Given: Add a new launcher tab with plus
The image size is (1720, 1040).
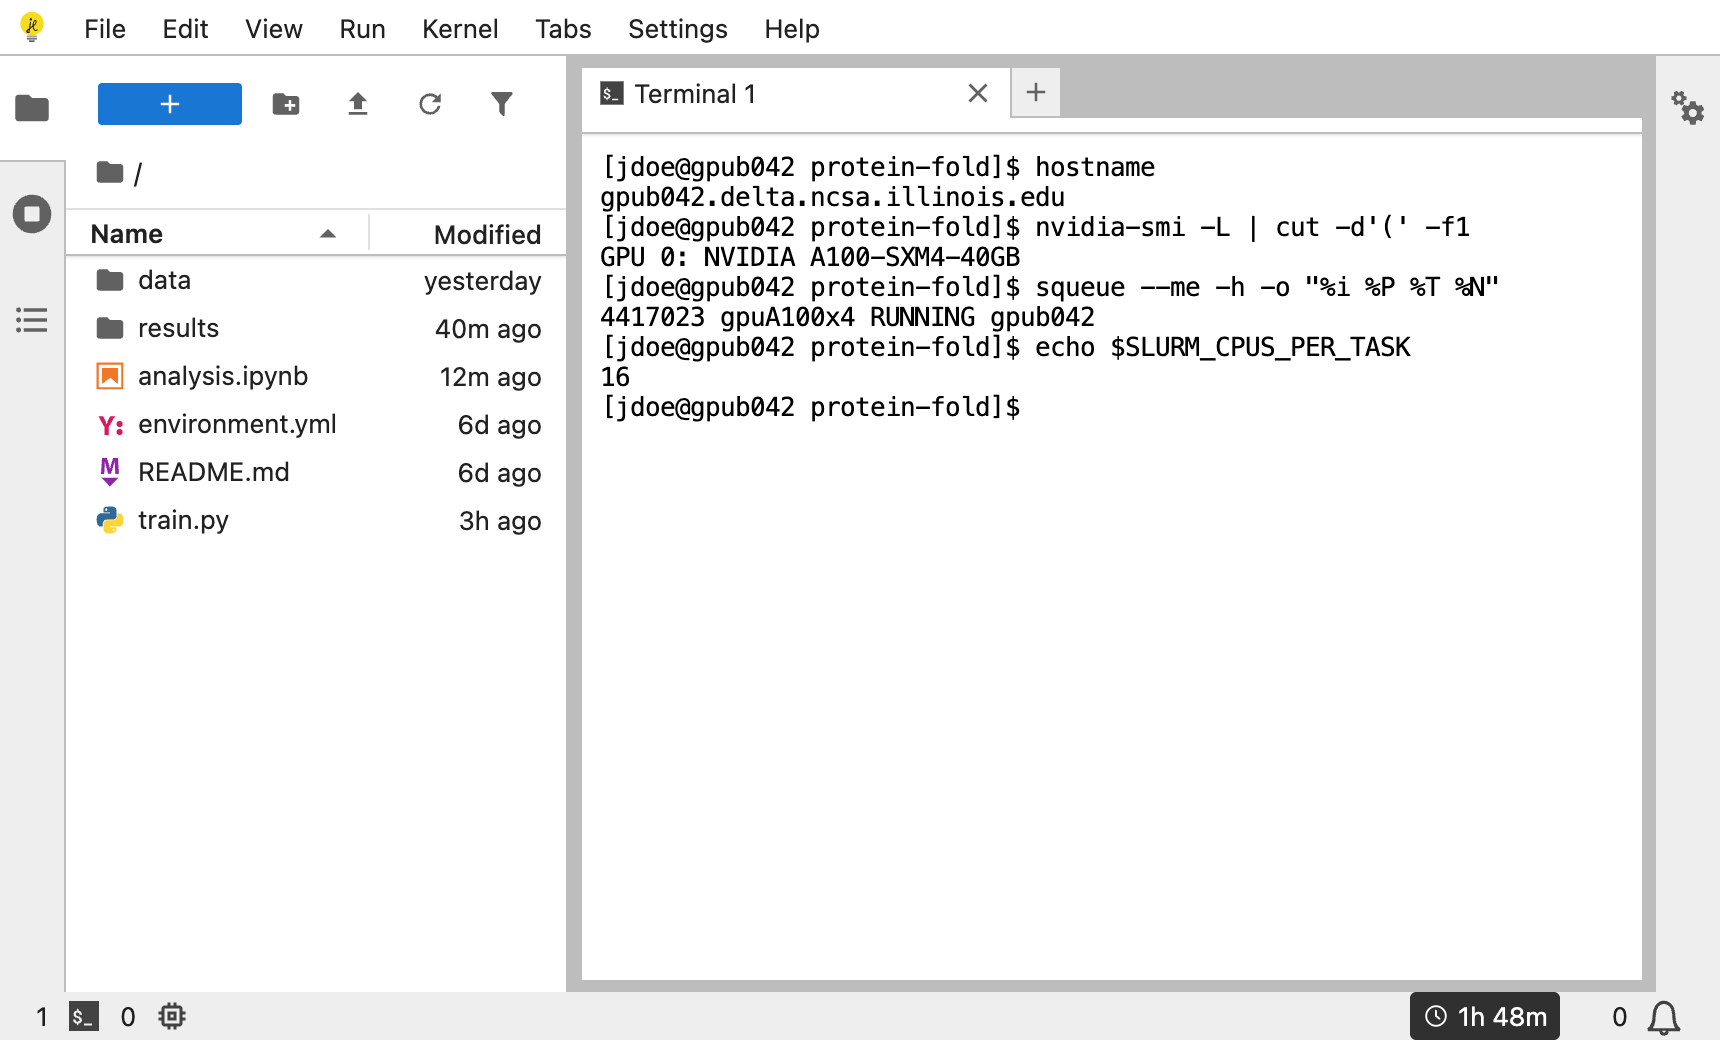Looking at the screenshot, I should click(1036, 93).
